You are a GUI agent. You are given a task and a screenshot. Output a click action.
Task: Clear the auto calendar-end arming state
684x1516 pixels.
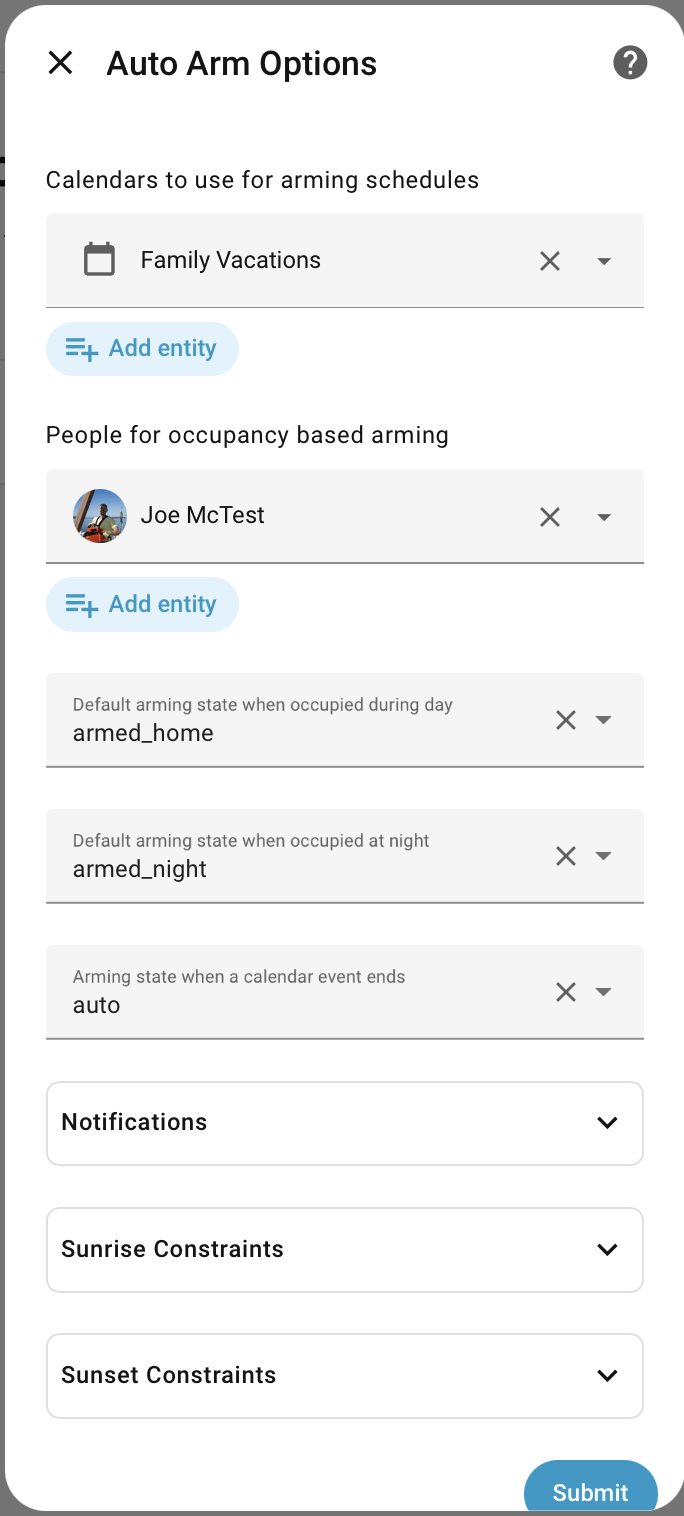(565, 991)
